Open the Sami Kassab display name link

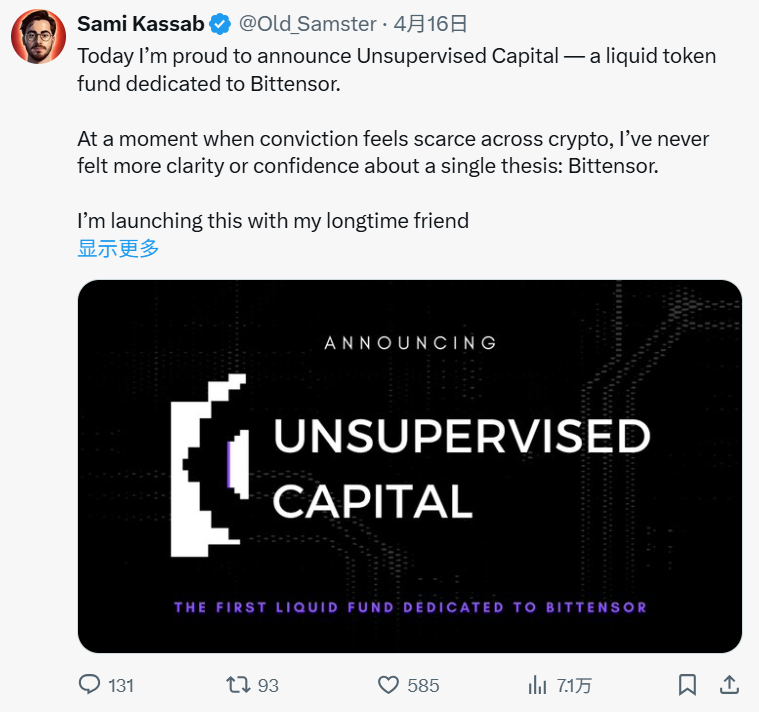140,24
